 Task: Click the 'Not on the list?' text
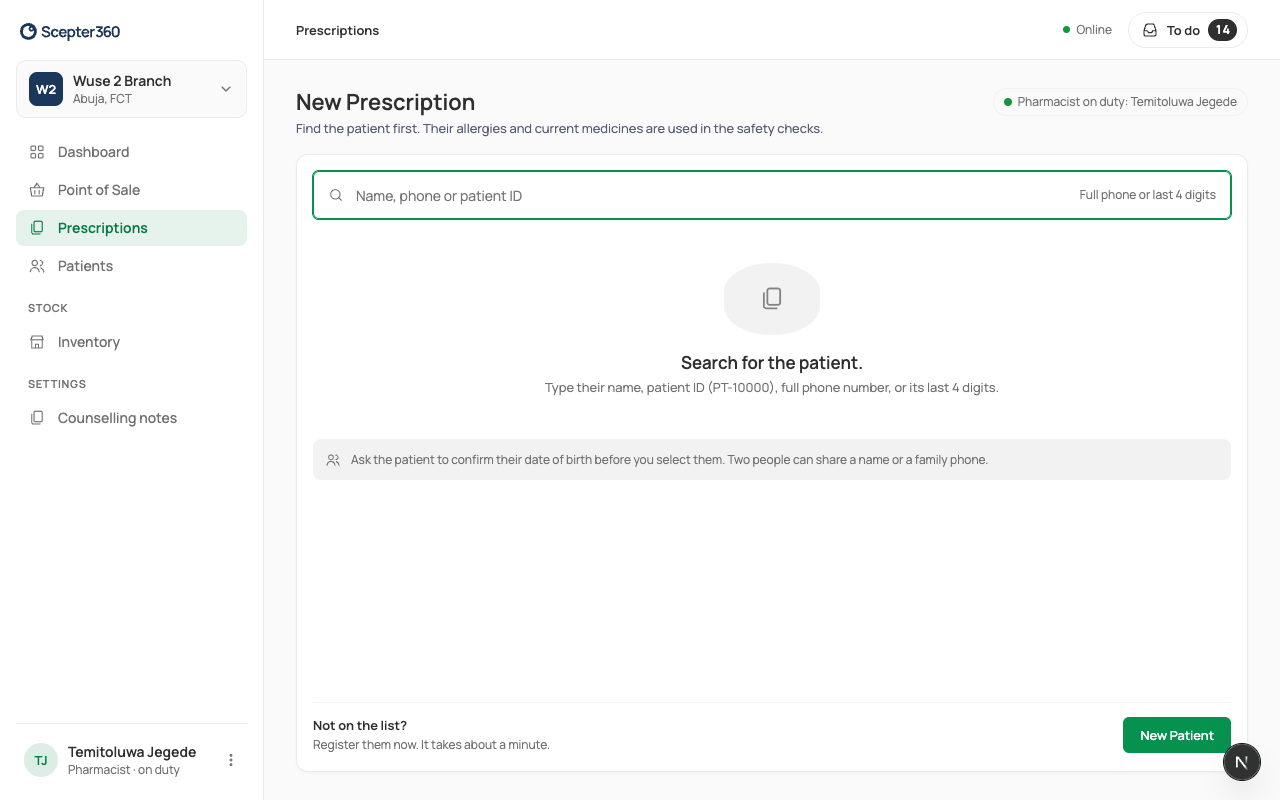click(360, 725)
